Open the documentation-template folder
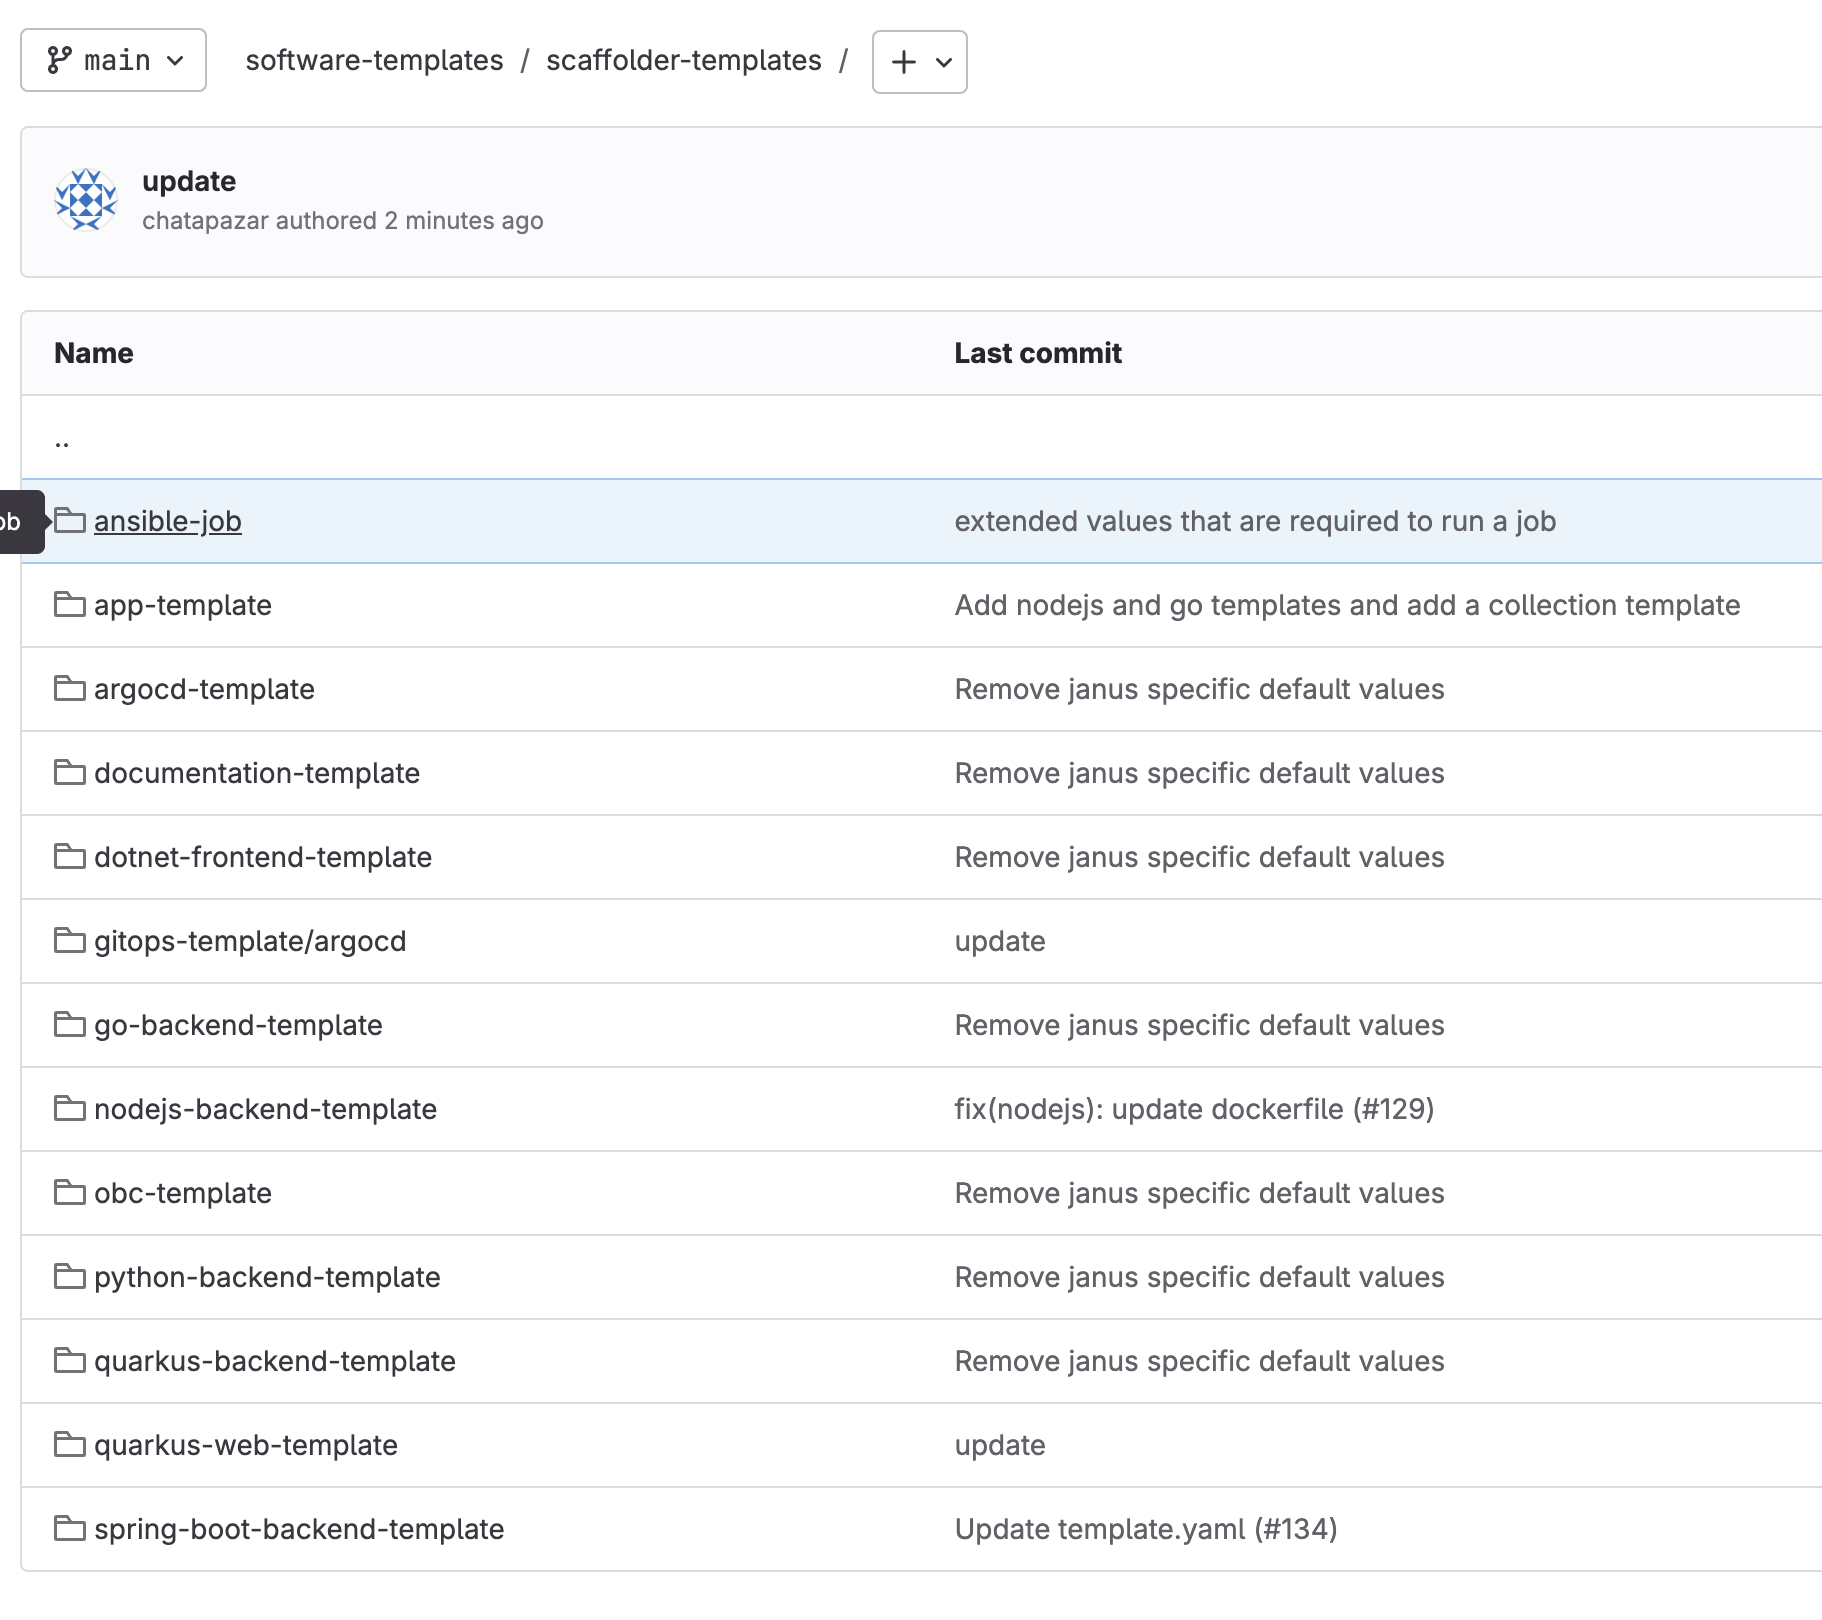This screenshot has width=1822, height=1620. point(257,773)
